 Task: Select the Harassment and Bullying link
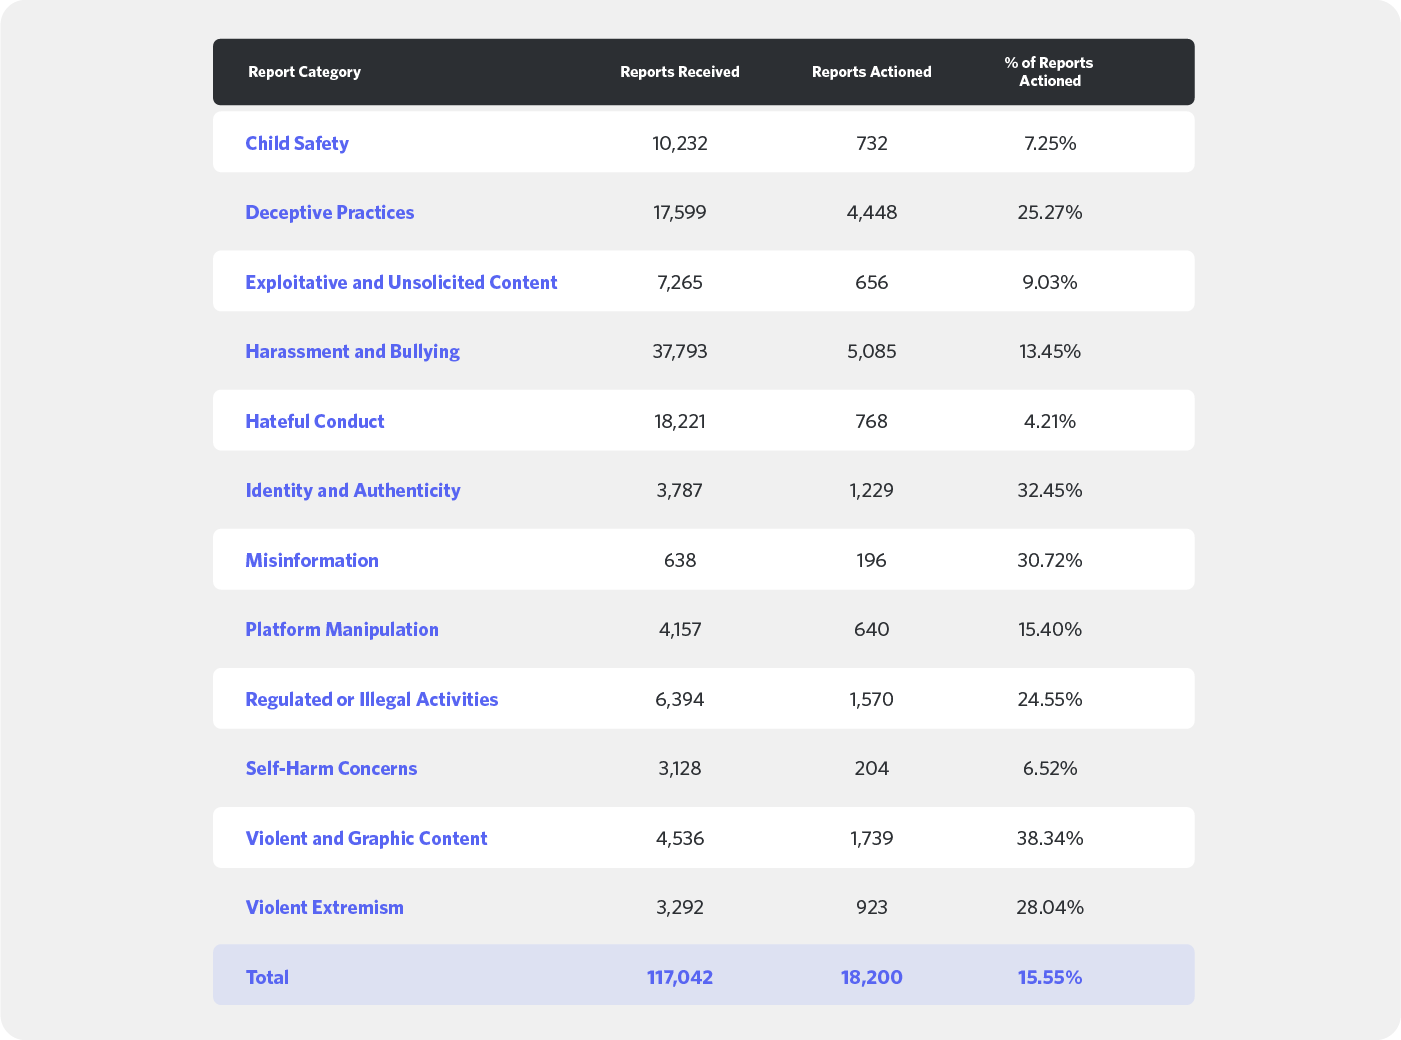coord(352,351)
